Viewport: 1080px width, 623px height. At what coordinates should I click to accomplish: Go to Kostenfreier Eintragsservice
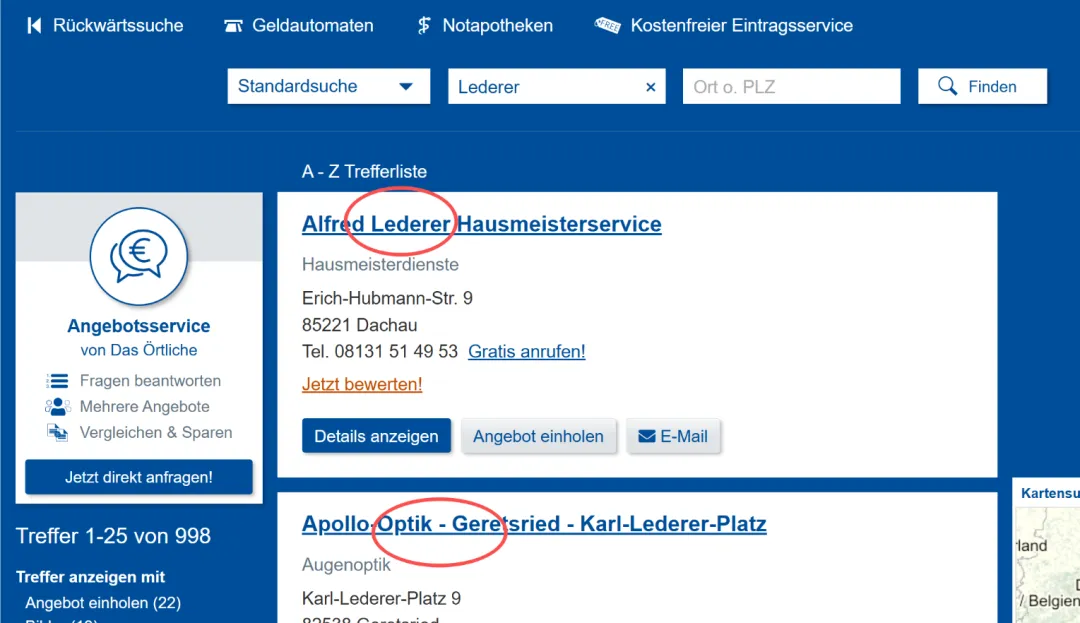pyautogui.click(x=741, y=26)
